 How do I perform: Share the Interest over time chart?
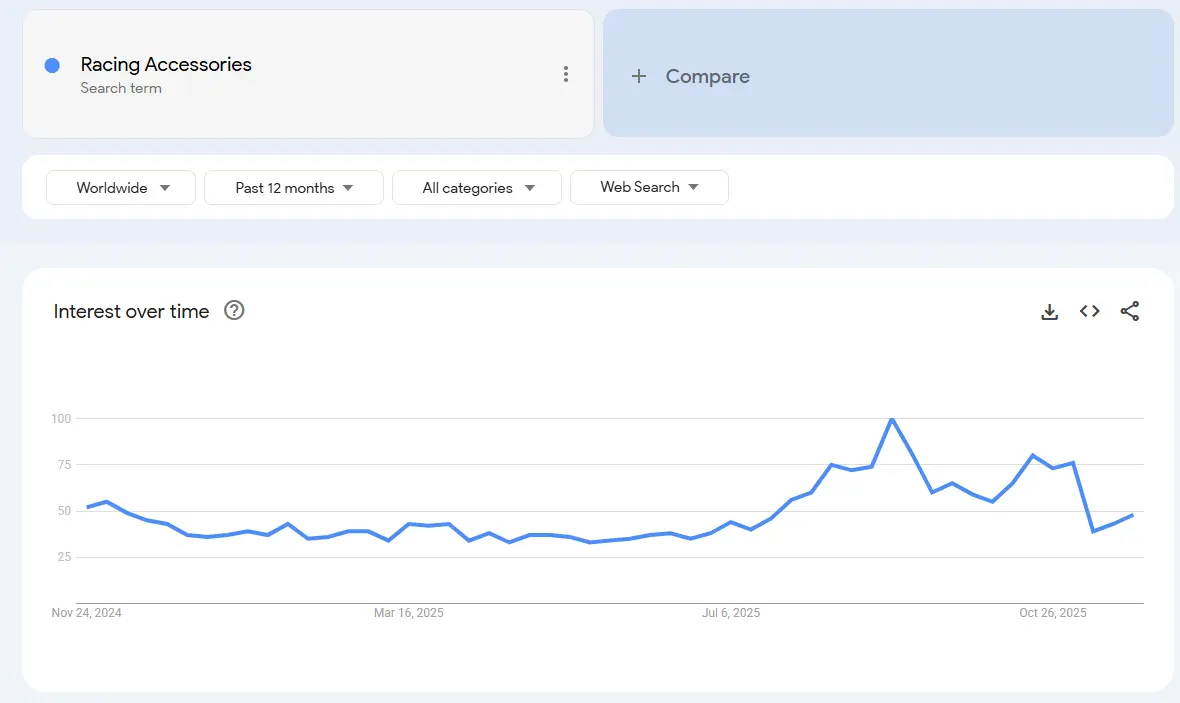click(x=1129, y=311)
